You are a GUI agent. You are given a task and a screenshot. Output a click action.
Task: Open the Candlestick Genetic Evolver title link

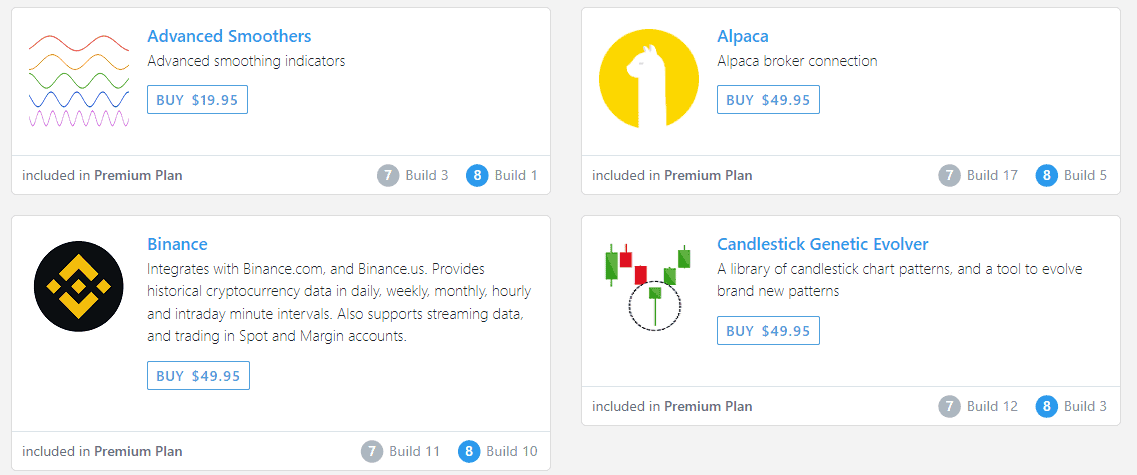(822, 244)
